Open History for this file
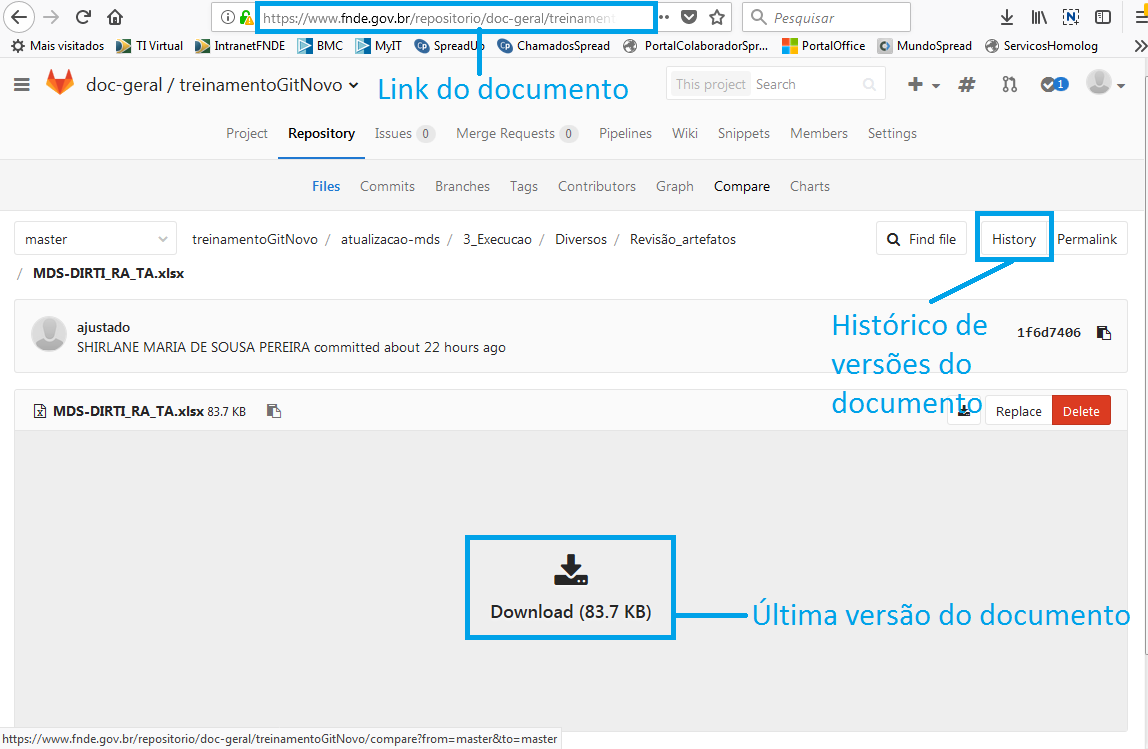Screen dimensions: 1148x749 point(1013,238)
